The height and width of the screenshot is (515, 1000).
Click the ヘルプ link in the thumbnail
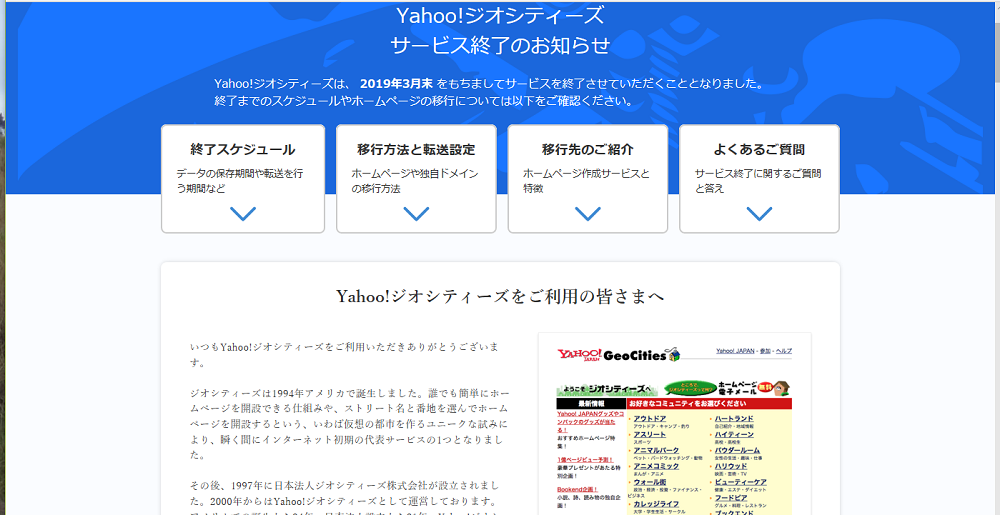784,351
